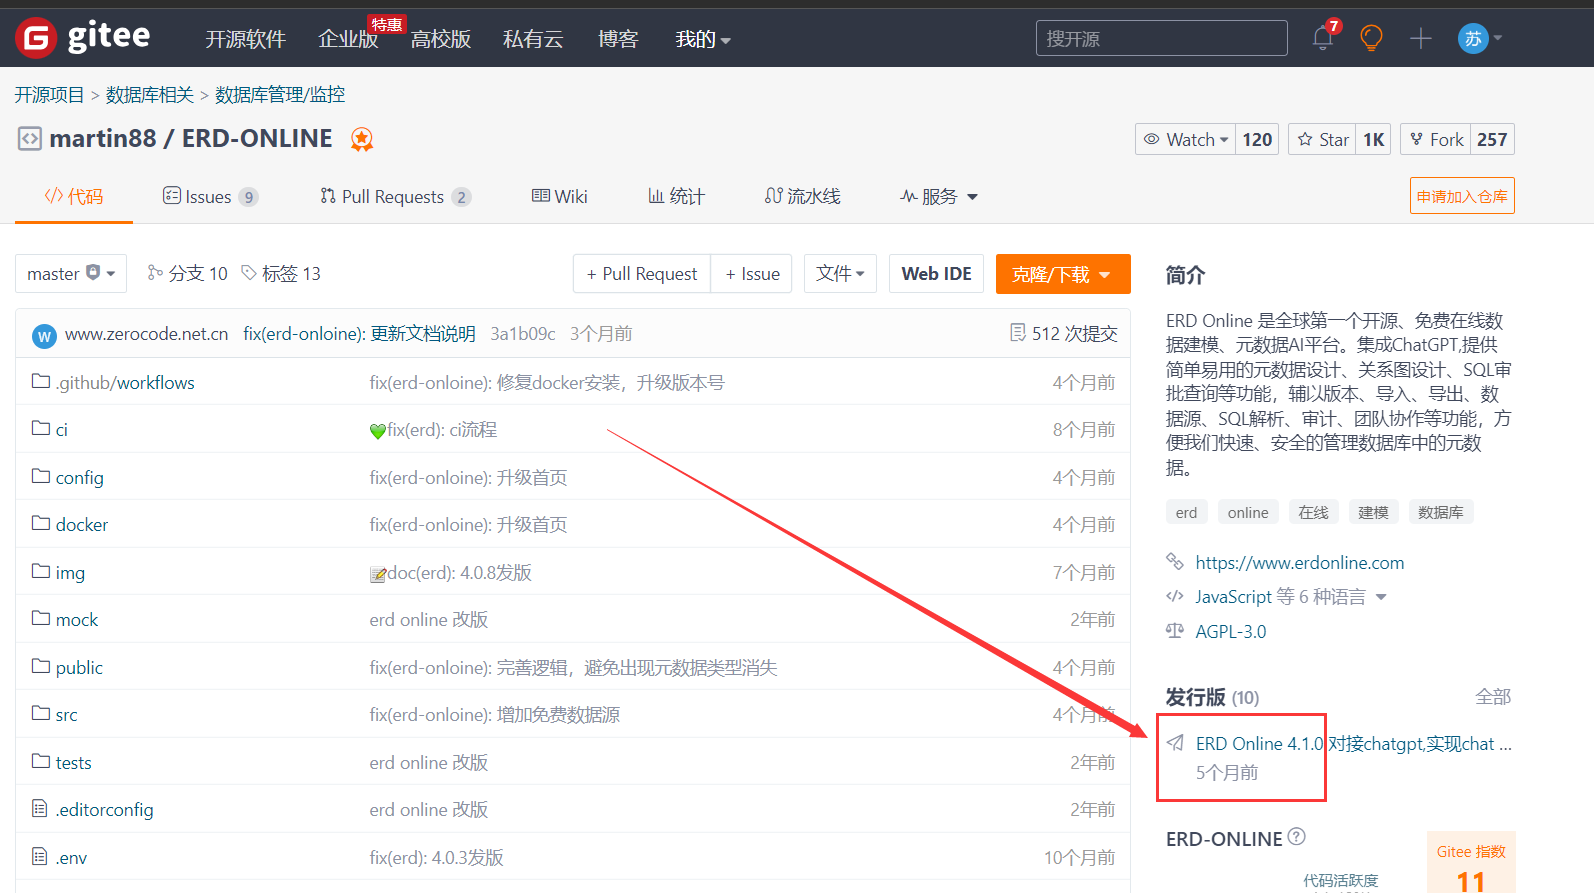Open the src folder
The height and width of the screenshot is (893, 1594).
tap(66, 714)
